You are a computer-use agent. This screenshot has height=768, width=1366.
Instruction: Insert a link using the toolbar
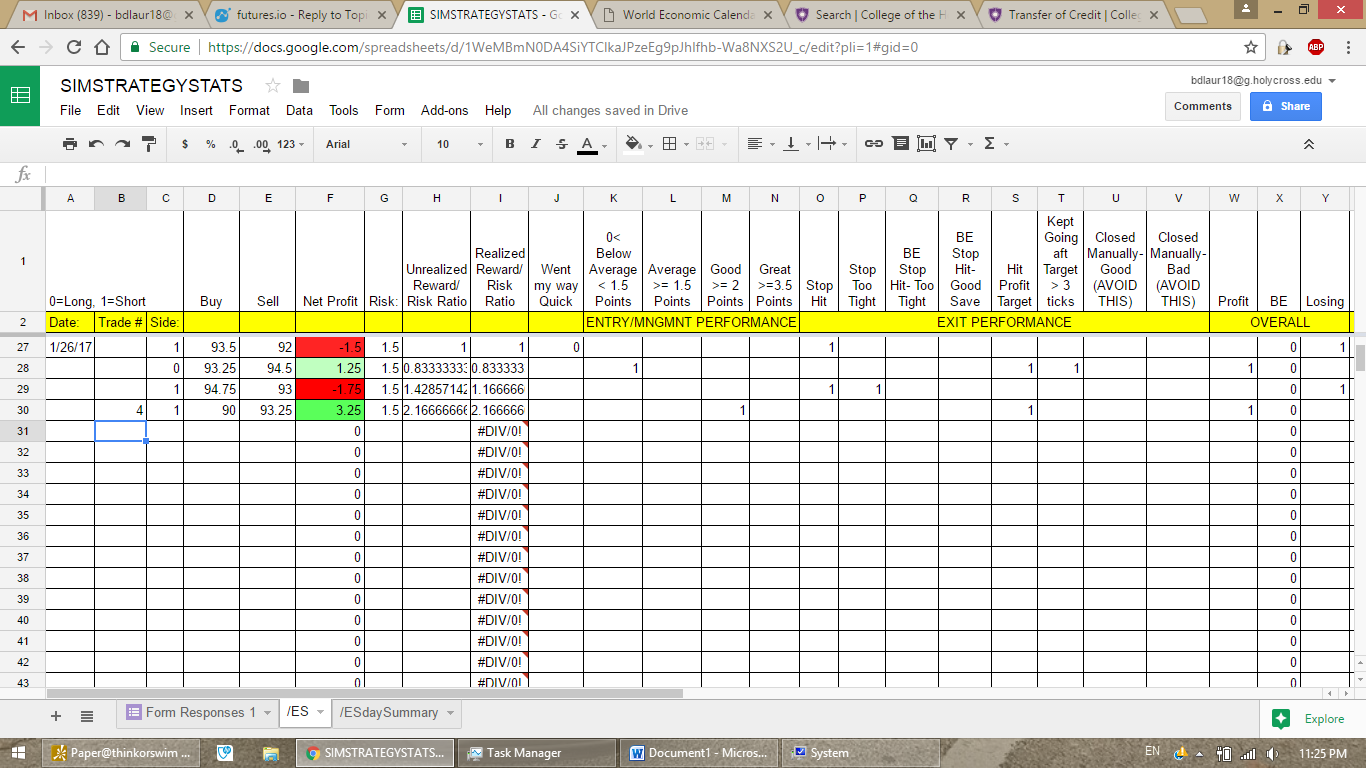point(874,144)
